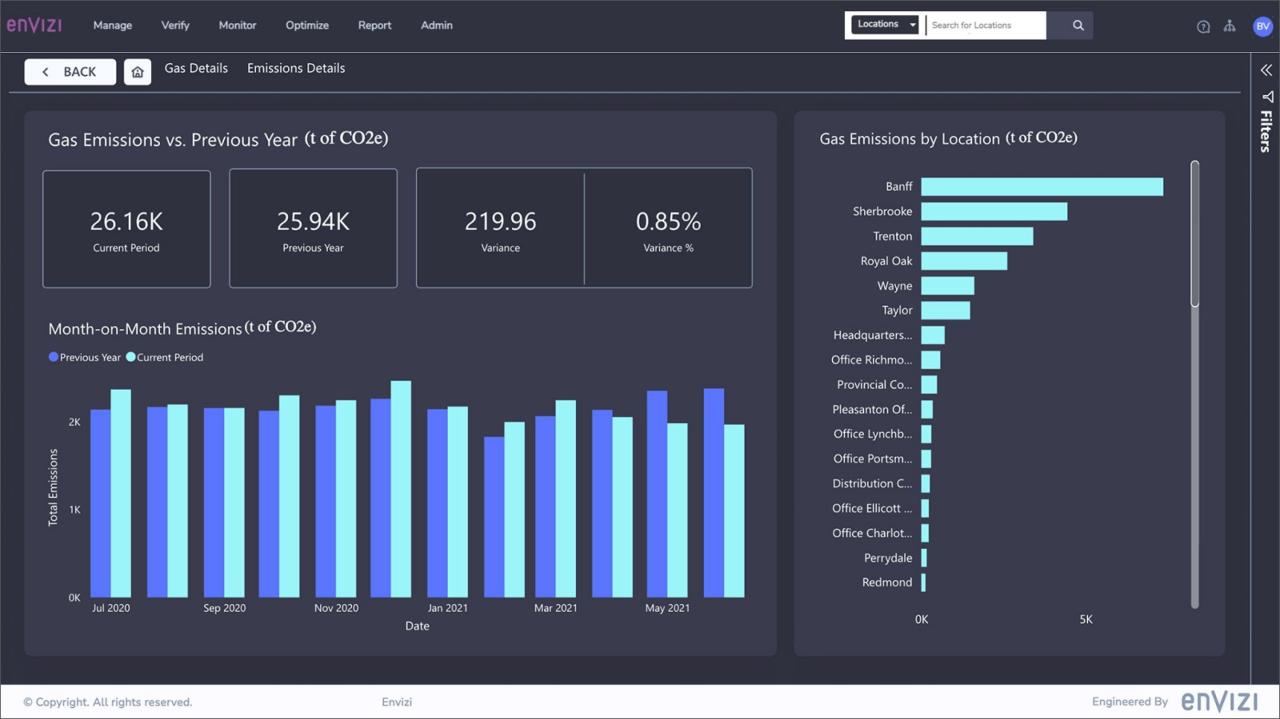Toggle Previous Year legend series
This screenshot has width=1280, height=719.
click(x=85, y=357)
